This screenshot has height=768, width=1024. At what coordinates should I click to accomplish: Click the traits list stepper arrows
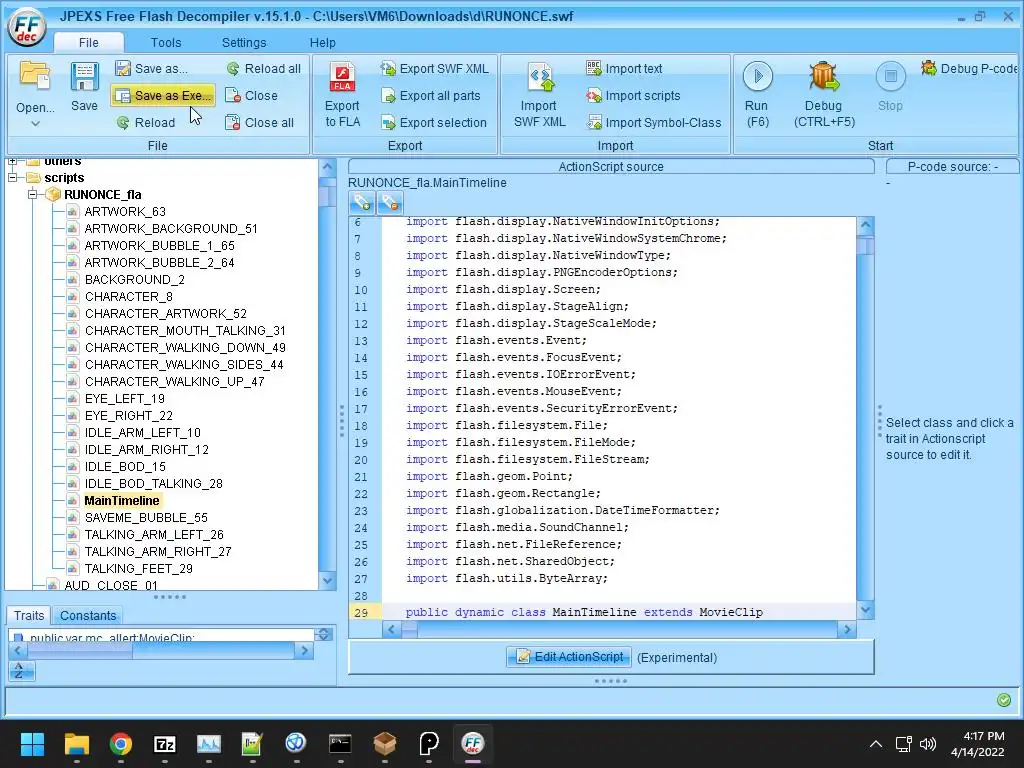tap(324, 634)
